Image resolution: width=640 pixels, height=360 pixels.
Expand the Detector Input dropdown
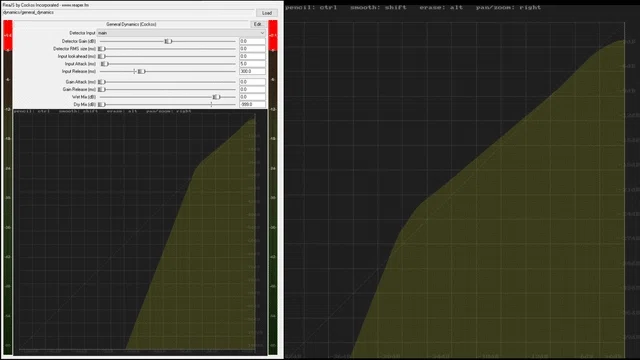click(x=181, y=33)
